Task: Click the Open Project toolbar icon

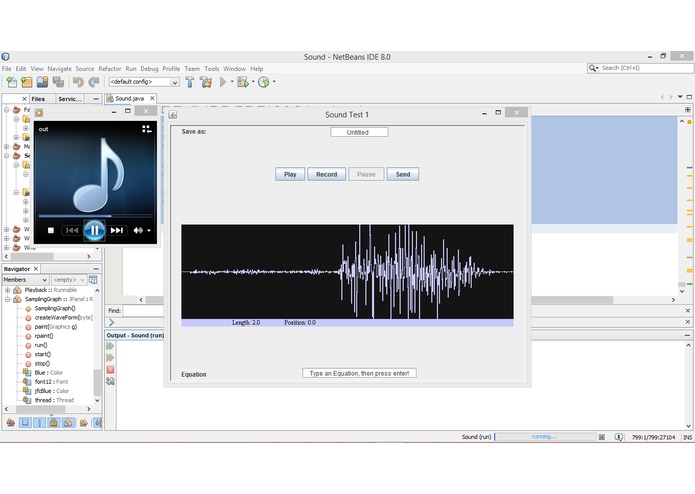Action: pos(43,82)
